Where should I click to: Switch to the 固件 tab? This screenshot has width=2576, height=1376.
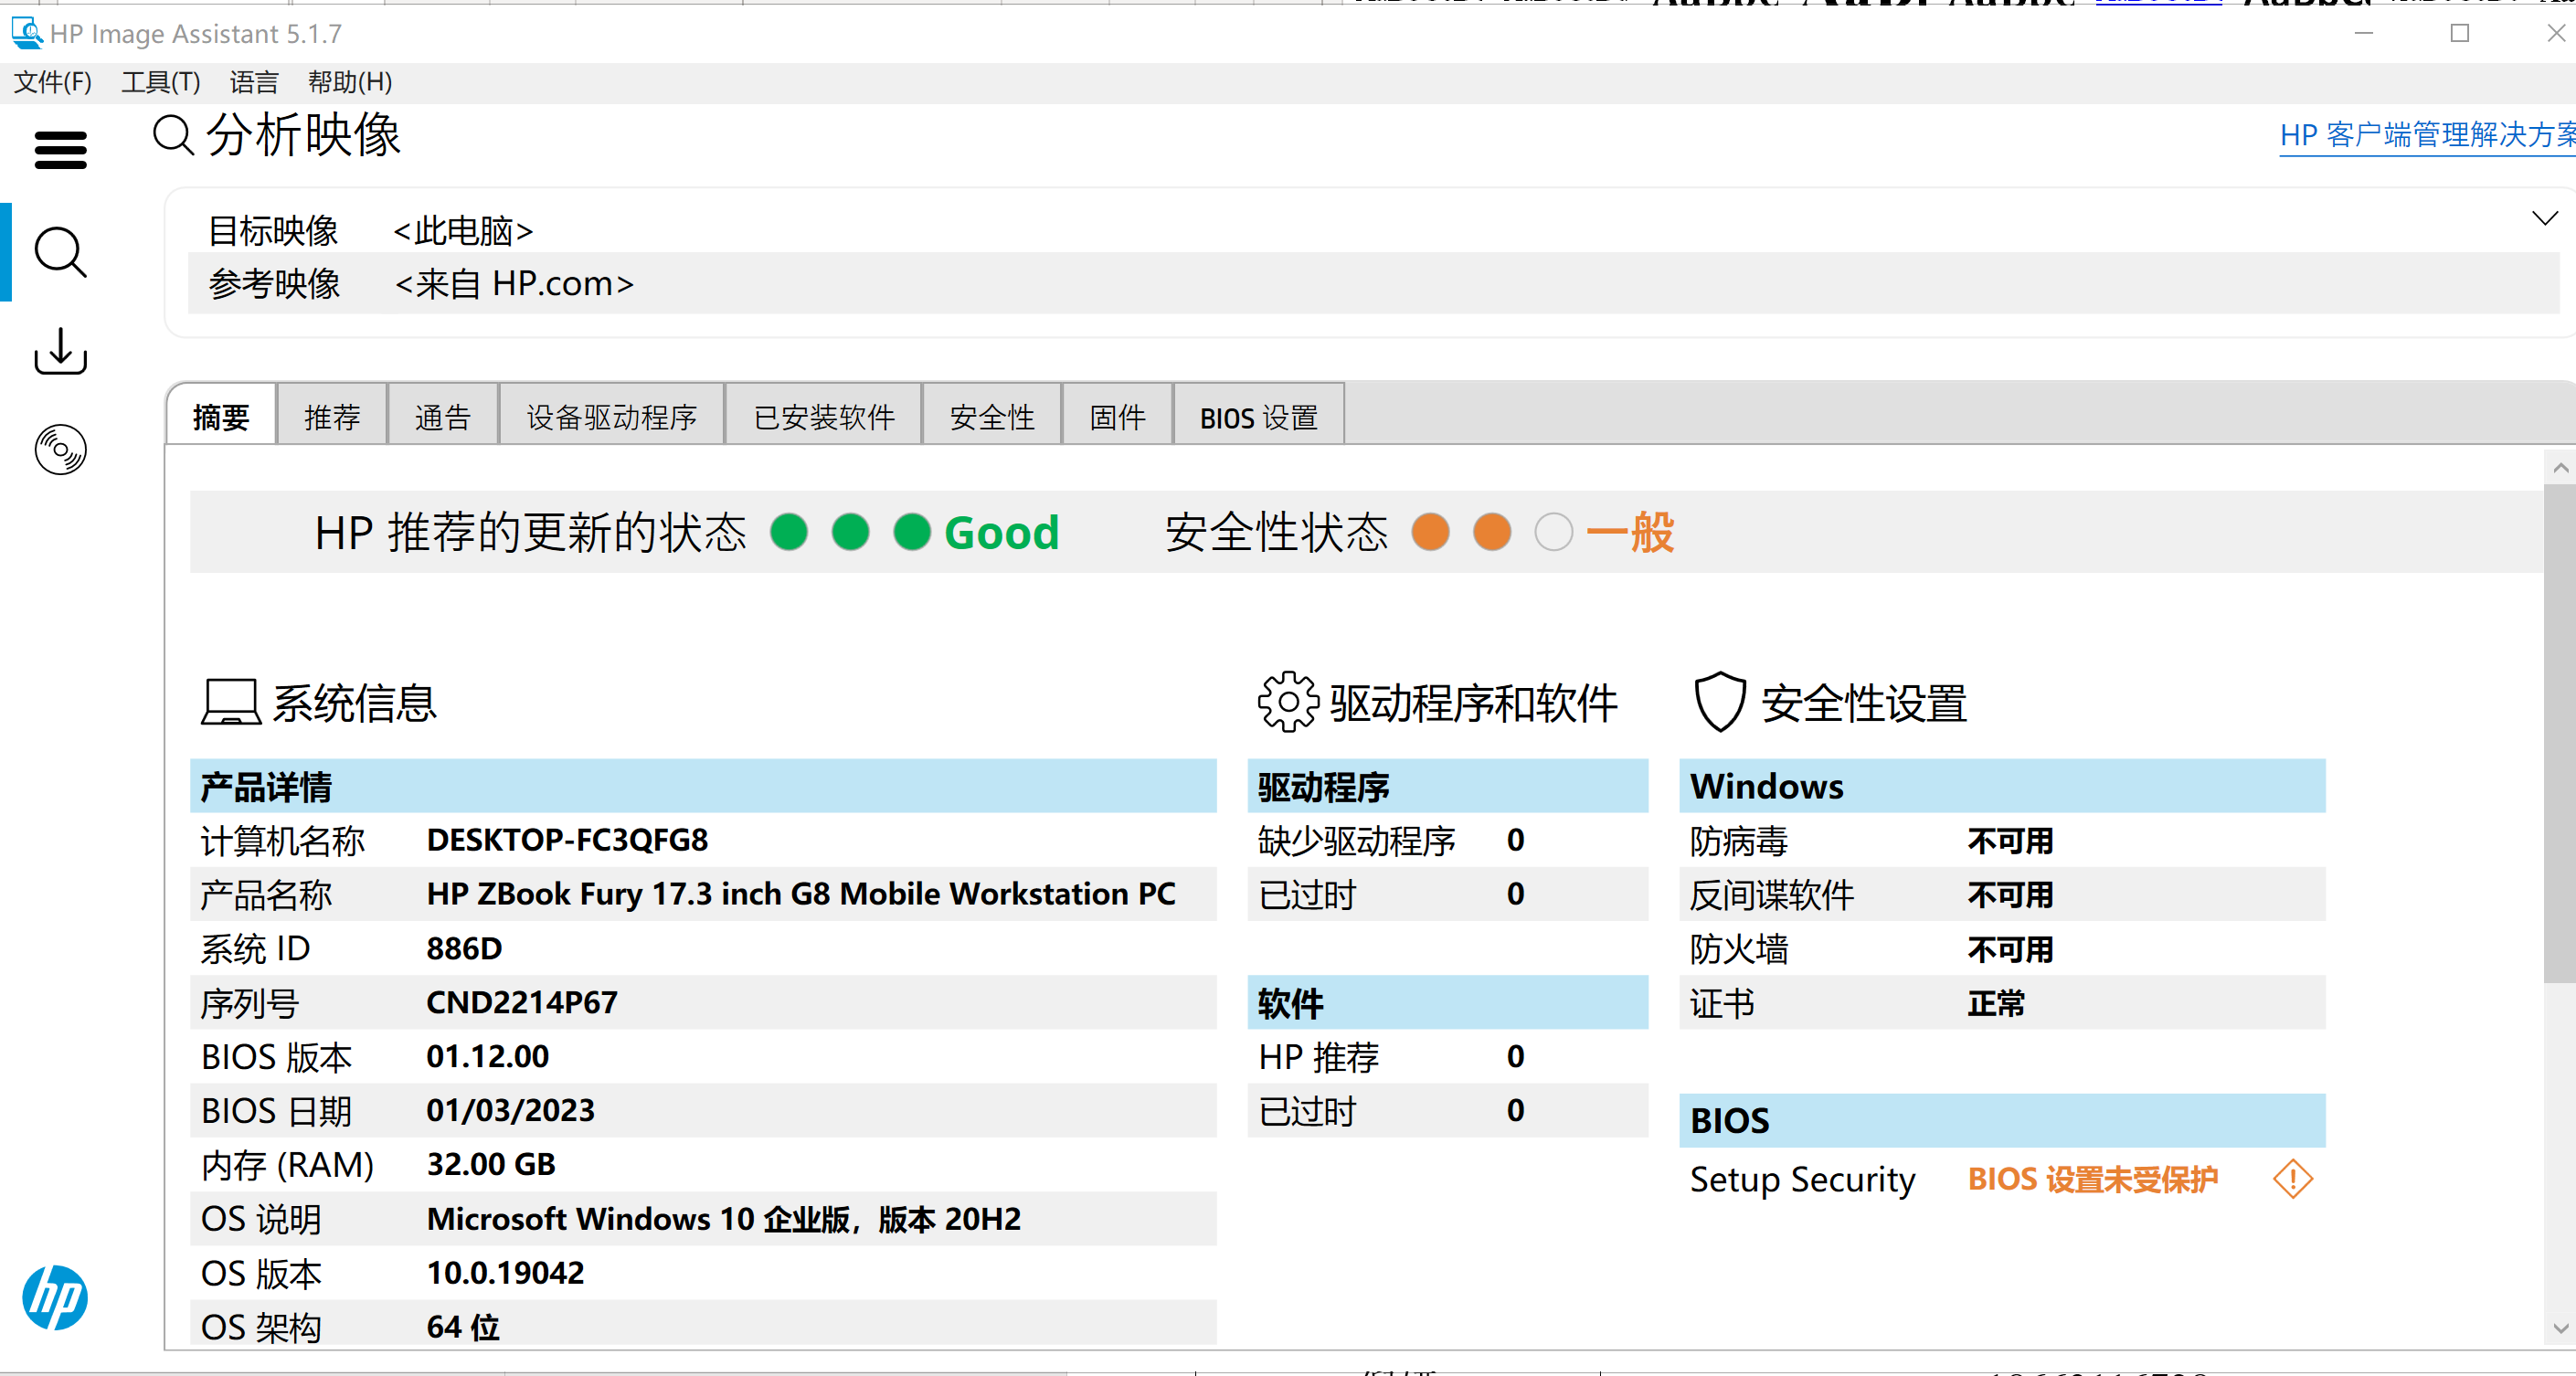(1117, 415)
